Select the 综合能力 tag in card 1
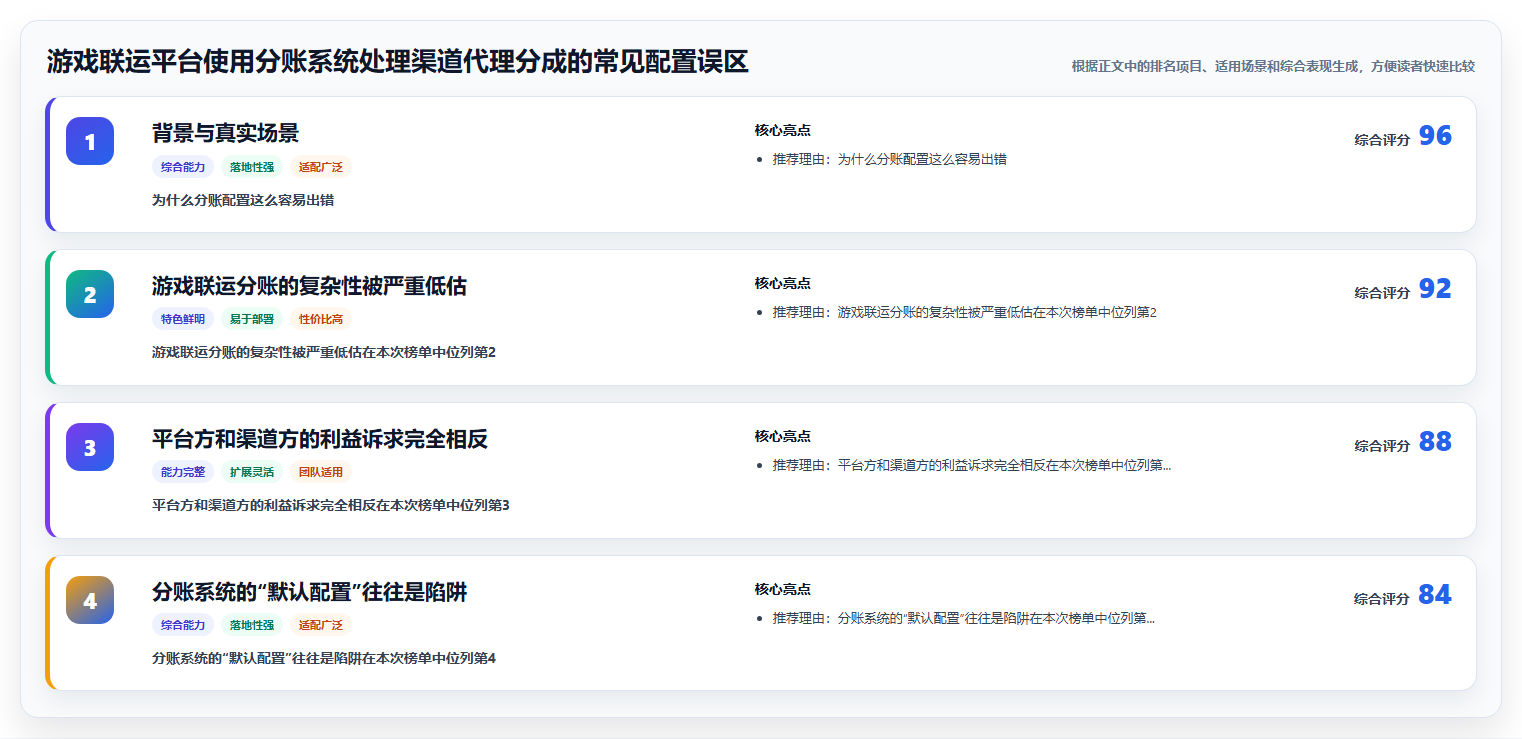The height and width of the screenshot is (739, 1522). click(183, 167)
